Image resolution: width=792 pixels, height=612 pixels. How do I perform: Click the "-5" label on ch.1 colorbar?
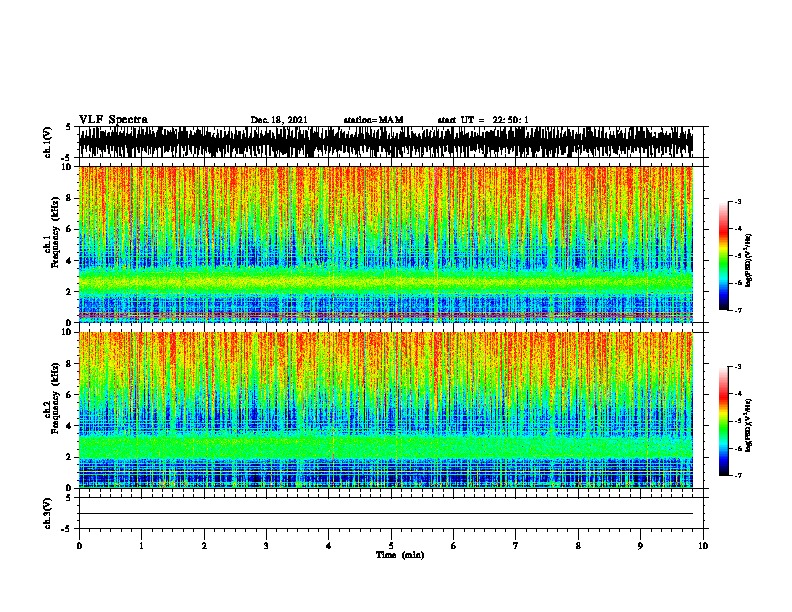(x=738, y=256)
